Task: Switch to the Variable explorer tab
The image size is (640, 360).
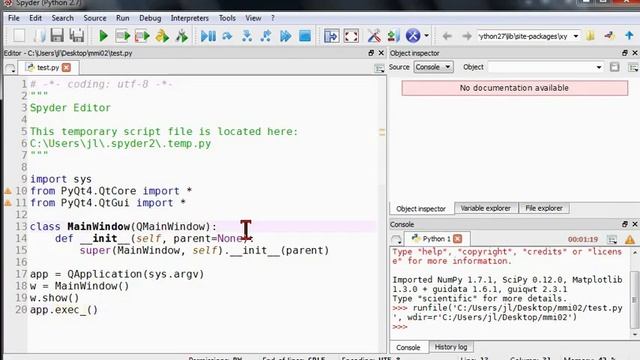Action: [486, 208]
